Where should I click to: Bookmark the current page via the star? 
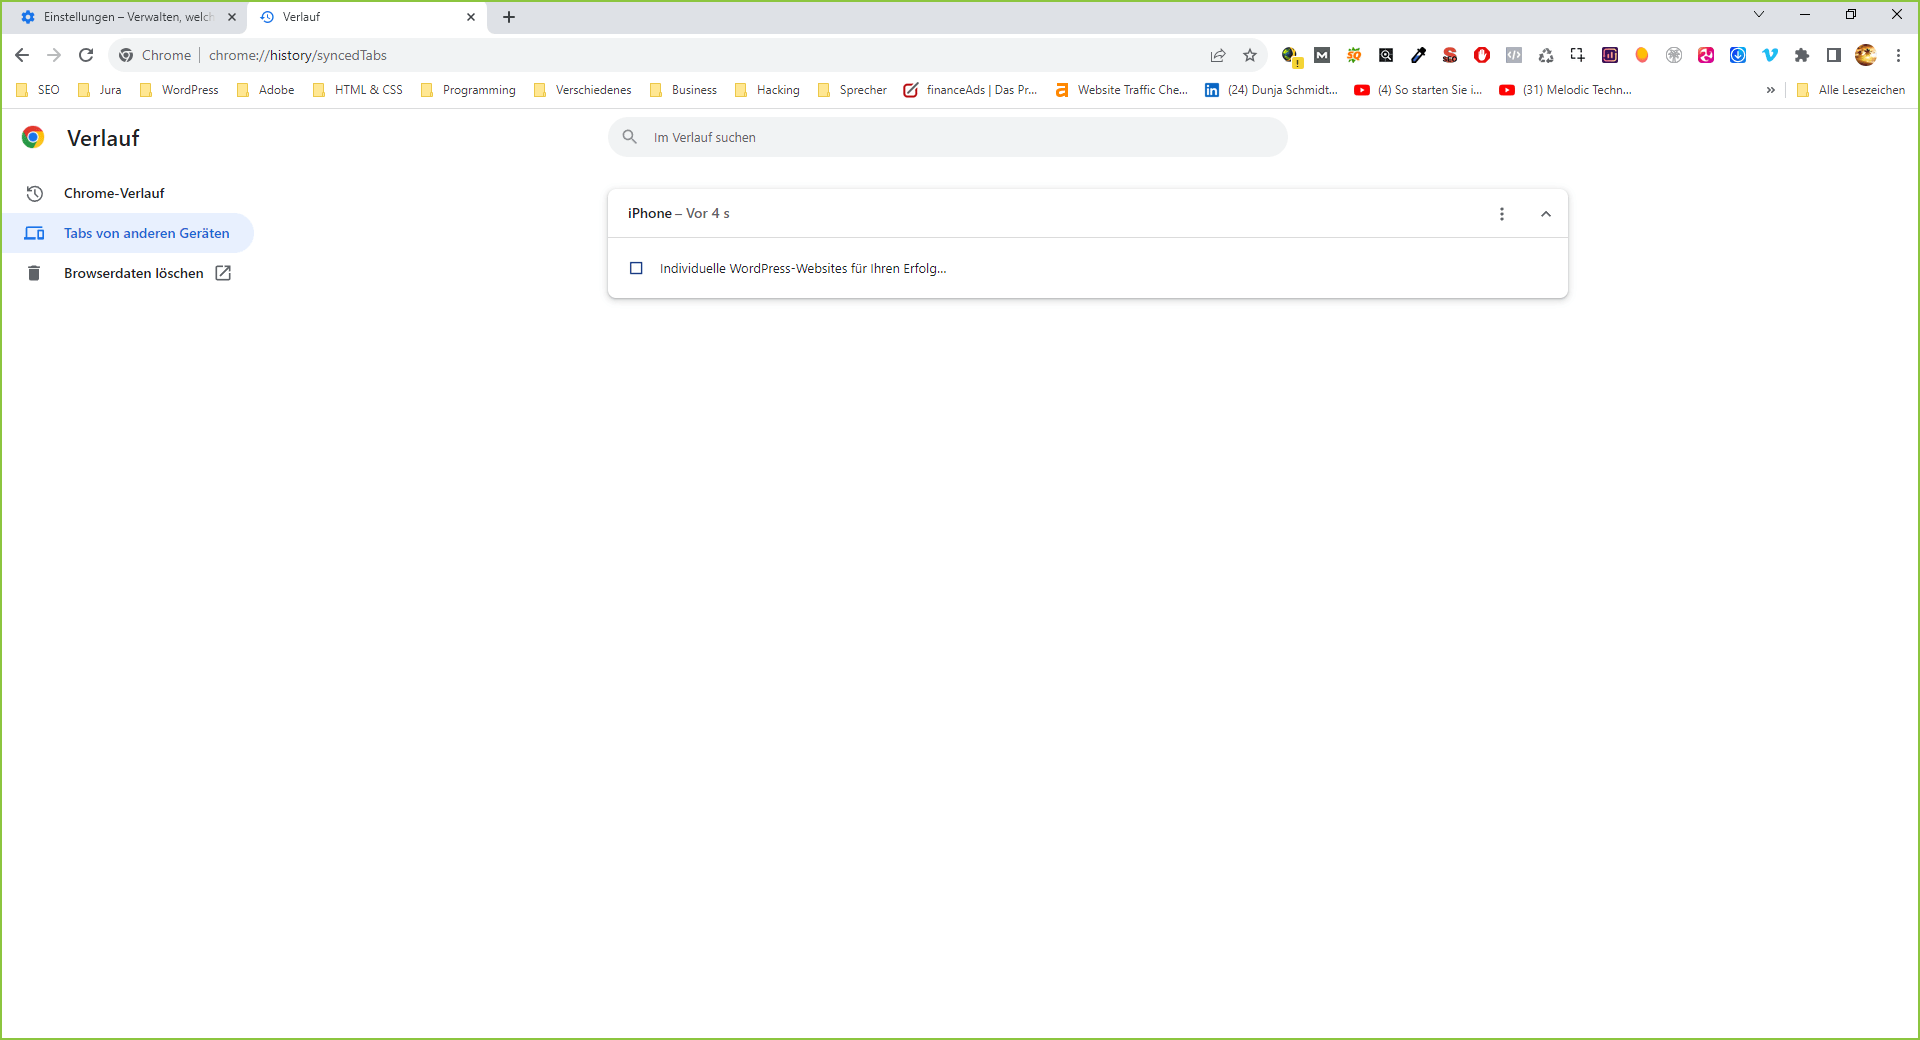(x=1250, y=55)
